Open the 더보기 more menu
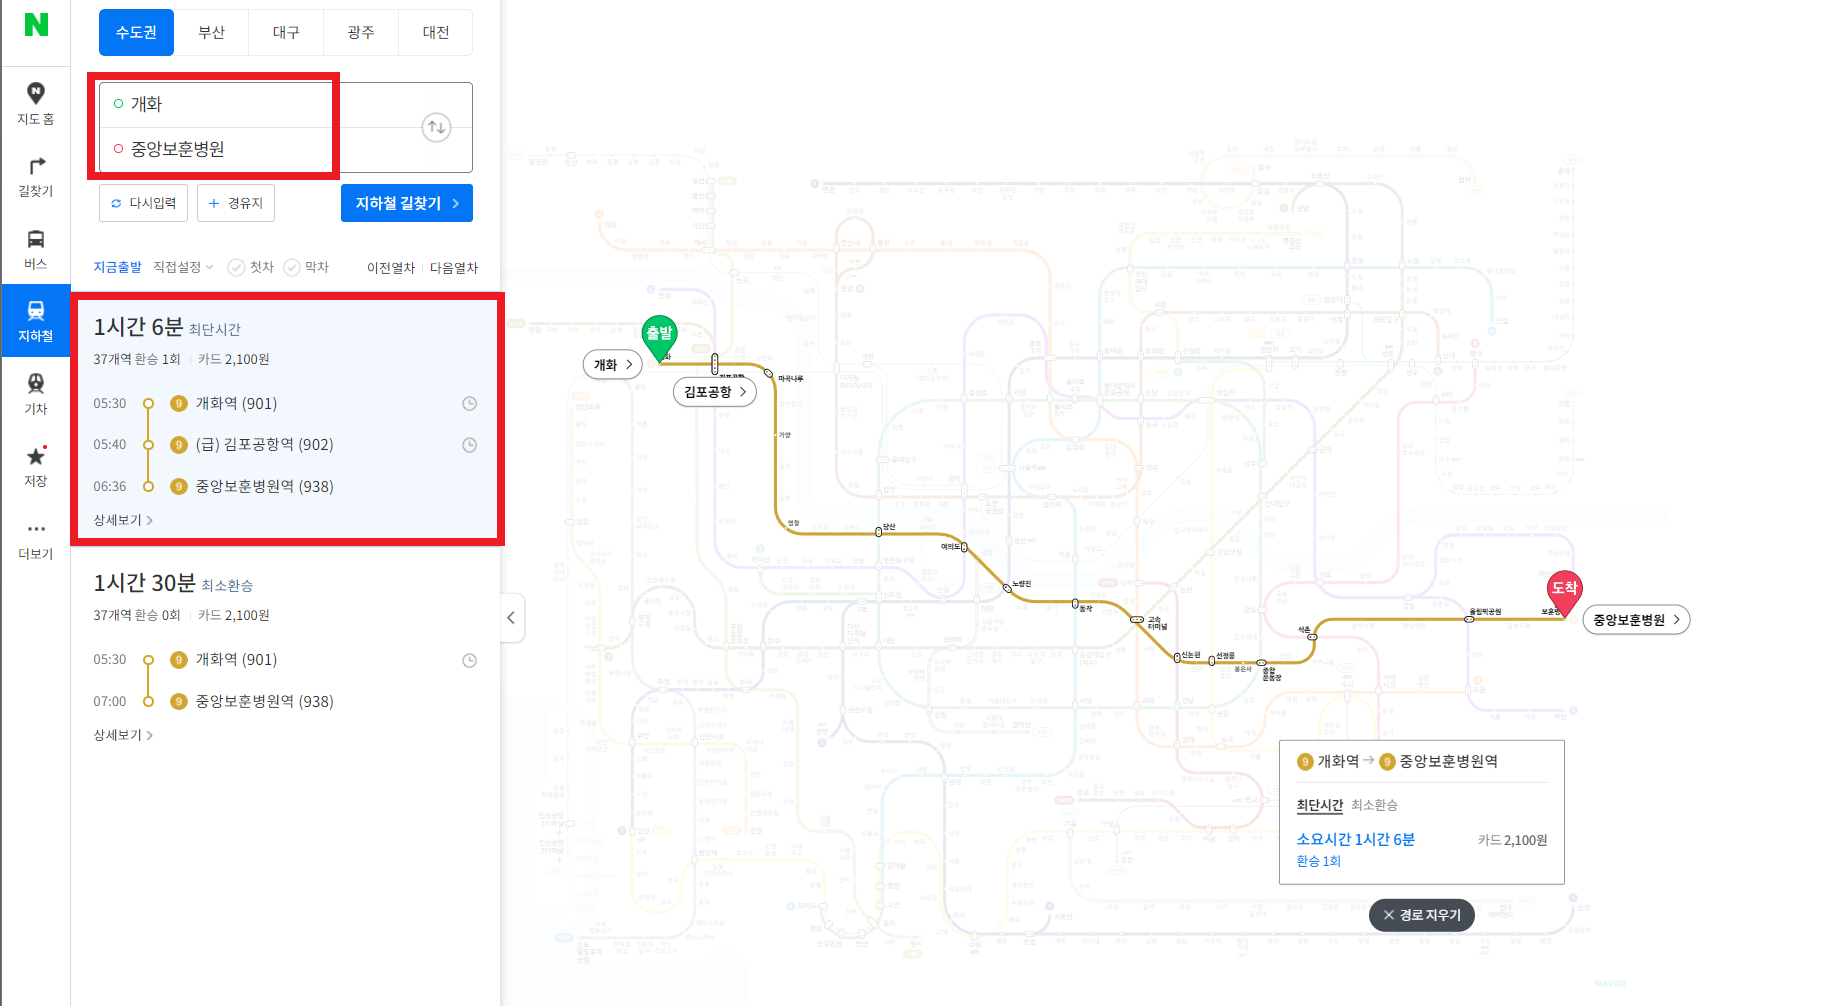Image resolution: width=1848 pixels, height=1006 pixels. pos(36,540)
